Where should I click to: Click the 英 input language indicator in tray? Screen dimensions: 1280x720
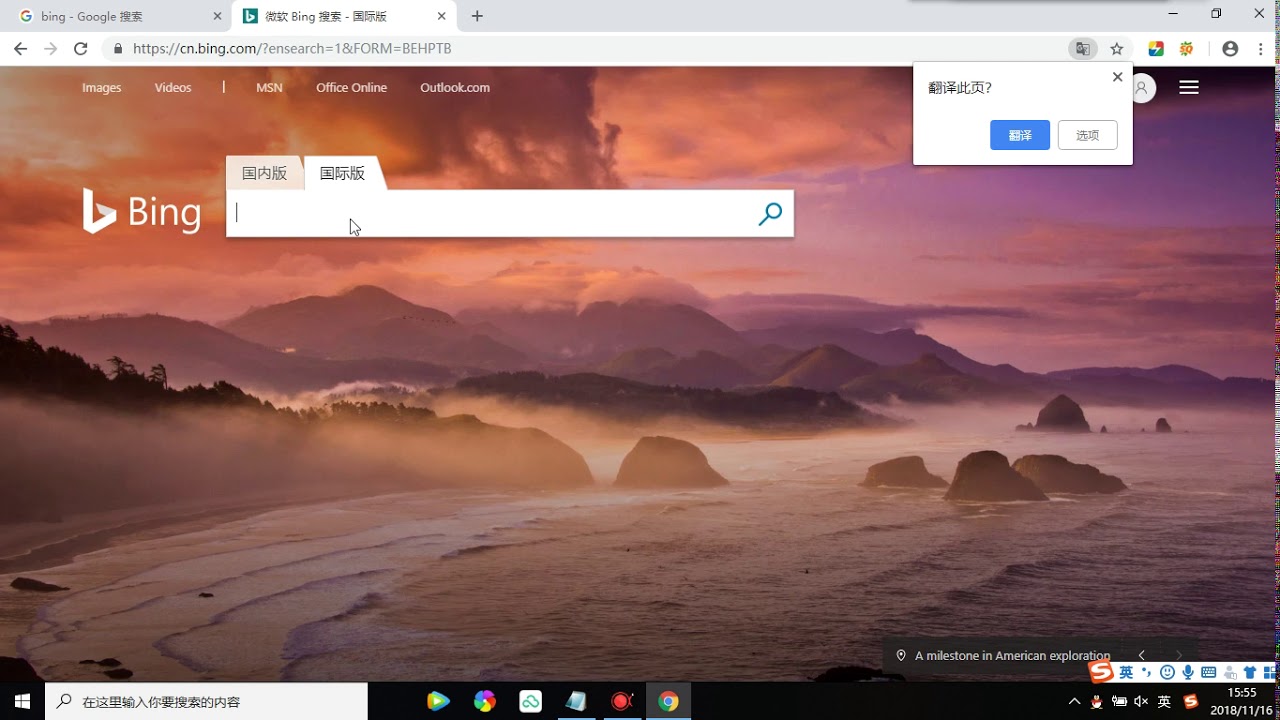[x=1164, y=702]
